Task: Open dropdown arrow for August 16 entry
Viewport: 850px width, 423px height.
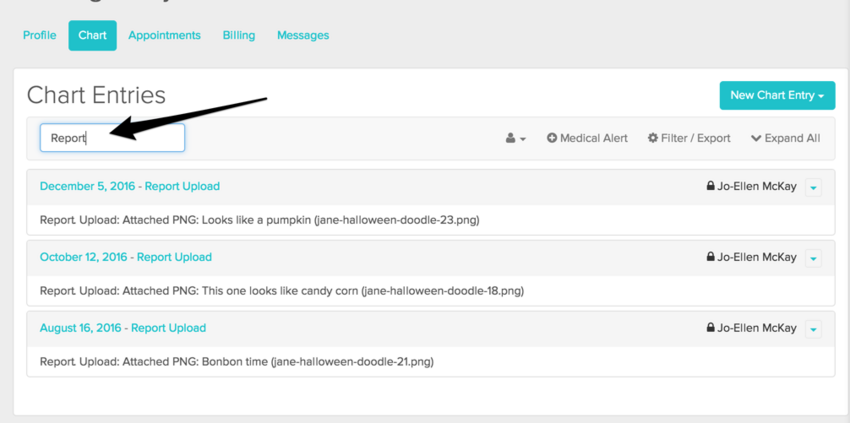Action: pyautogui.click(x=813, y=329)
